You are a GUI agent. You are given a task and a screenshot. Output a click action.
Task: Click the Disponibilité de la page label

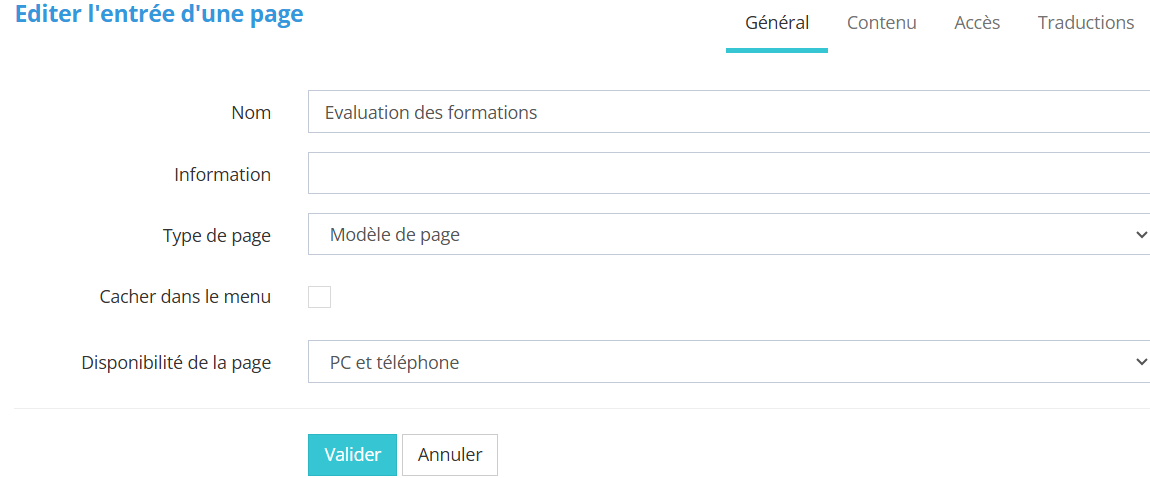176,363
